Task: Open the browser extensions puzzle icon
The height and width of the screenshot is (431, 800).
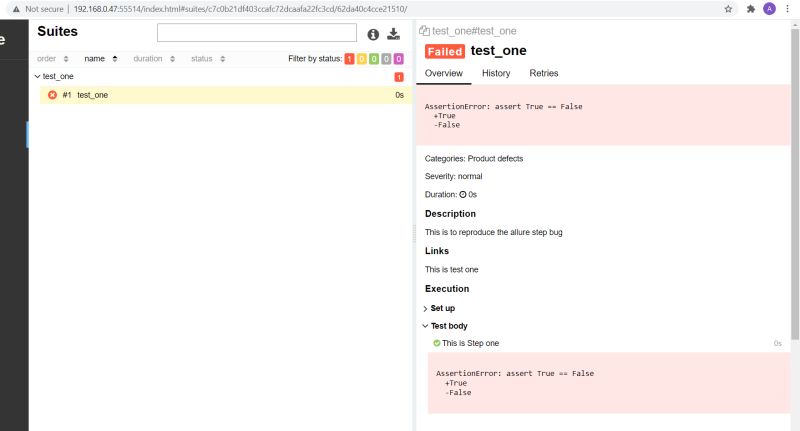Action: coord(751,9)
